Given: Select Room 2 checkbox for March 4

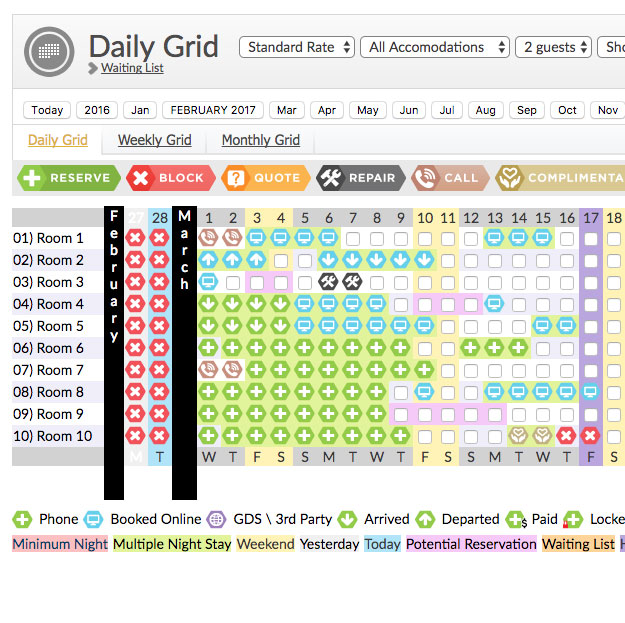Looking at the screenshot, I should [x=281, y=261].
